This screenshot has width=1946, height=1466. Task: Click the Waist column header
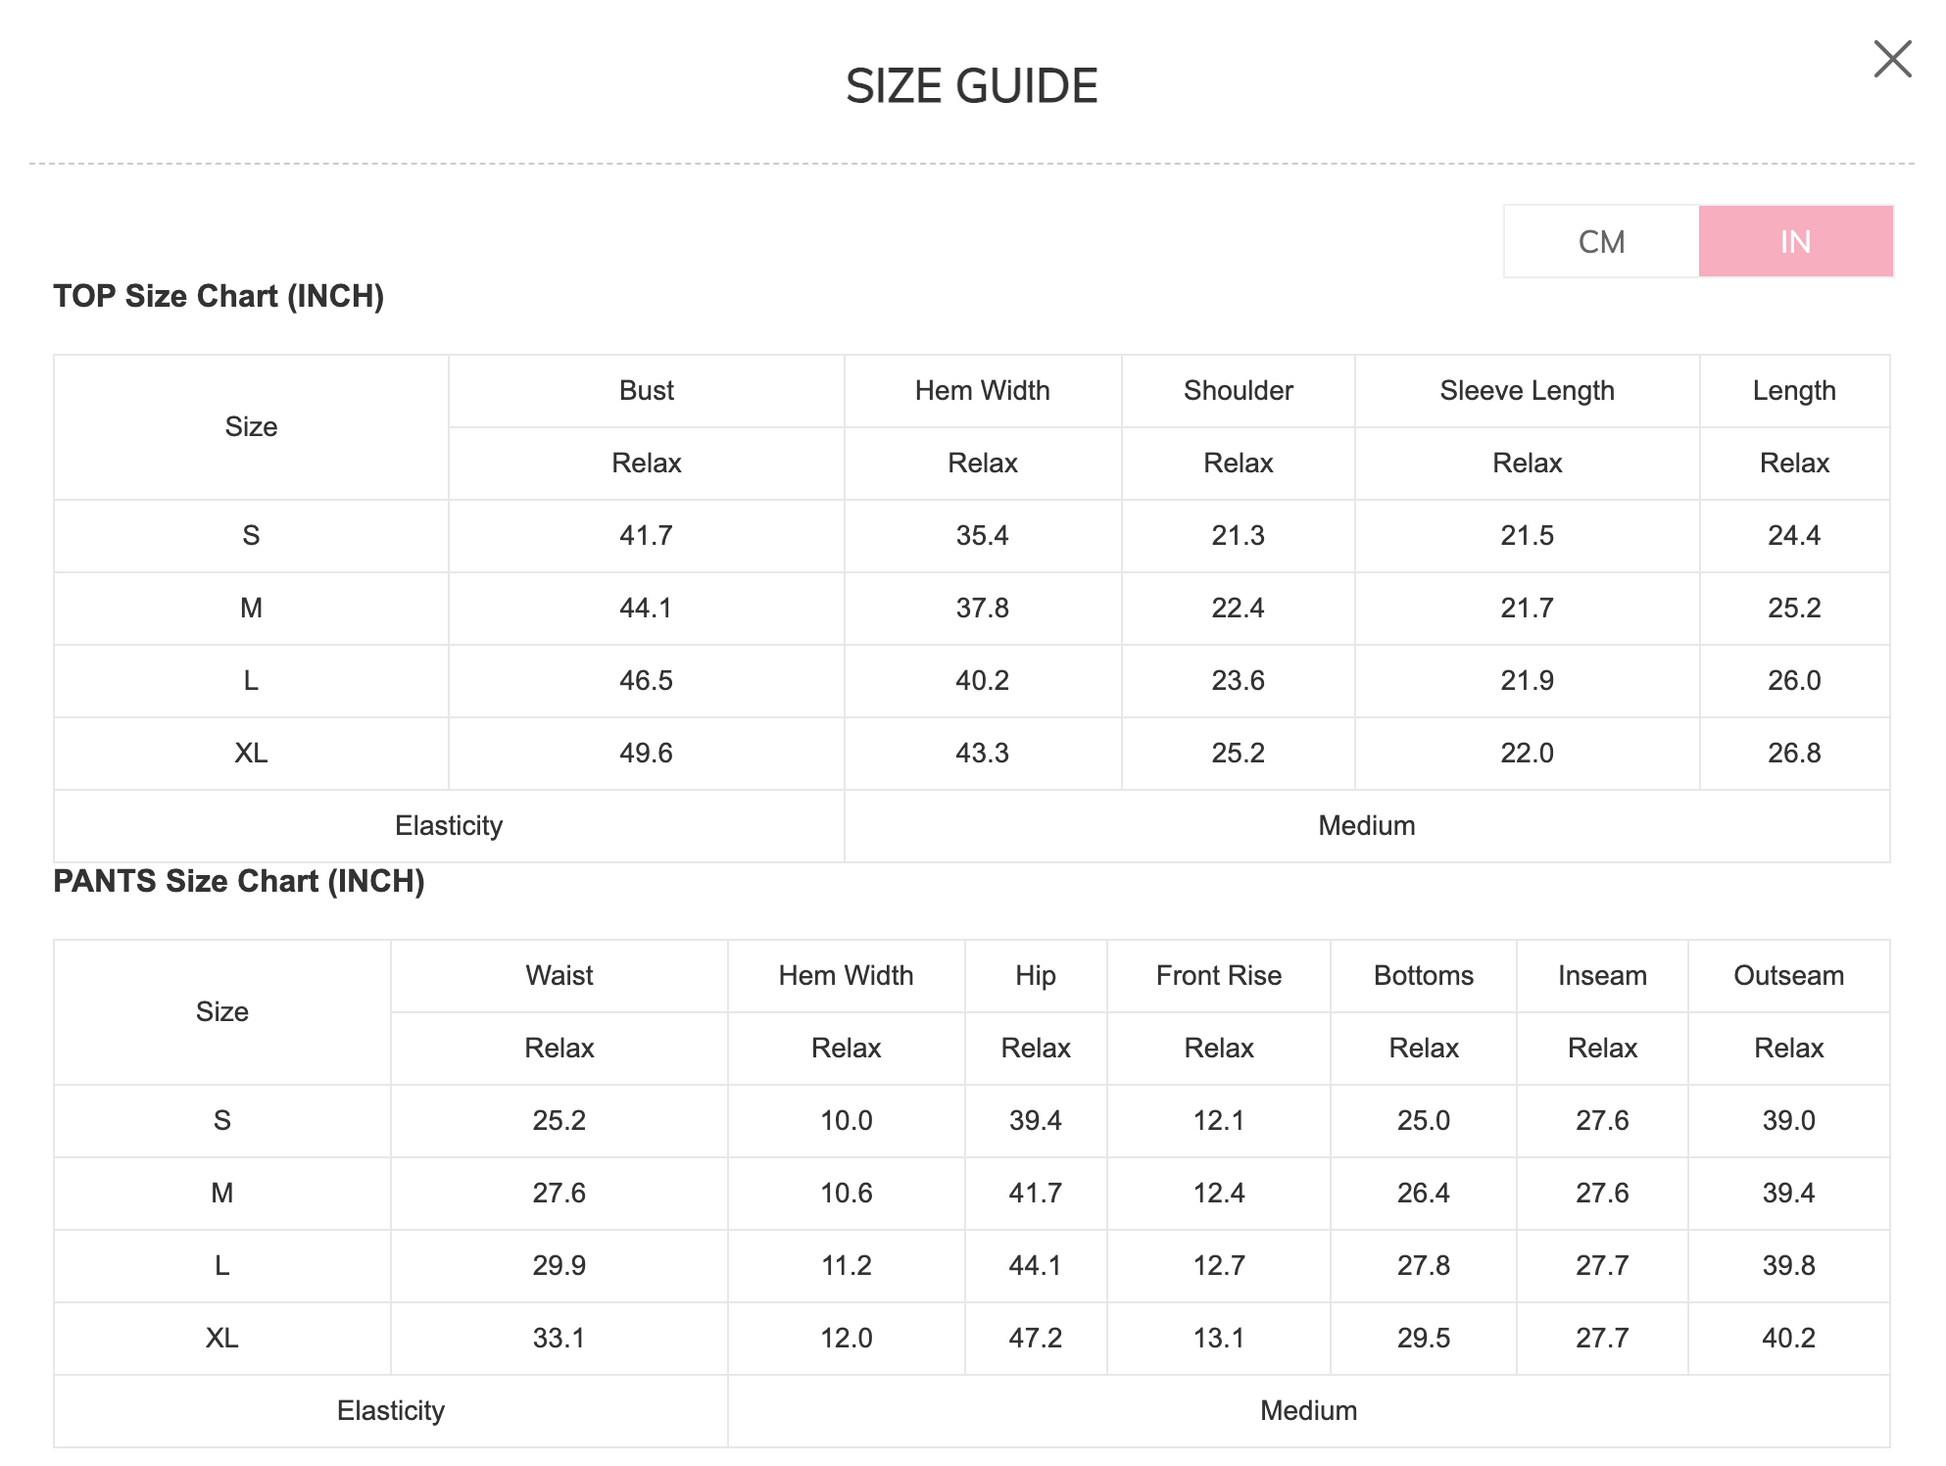tap(559, 976)
